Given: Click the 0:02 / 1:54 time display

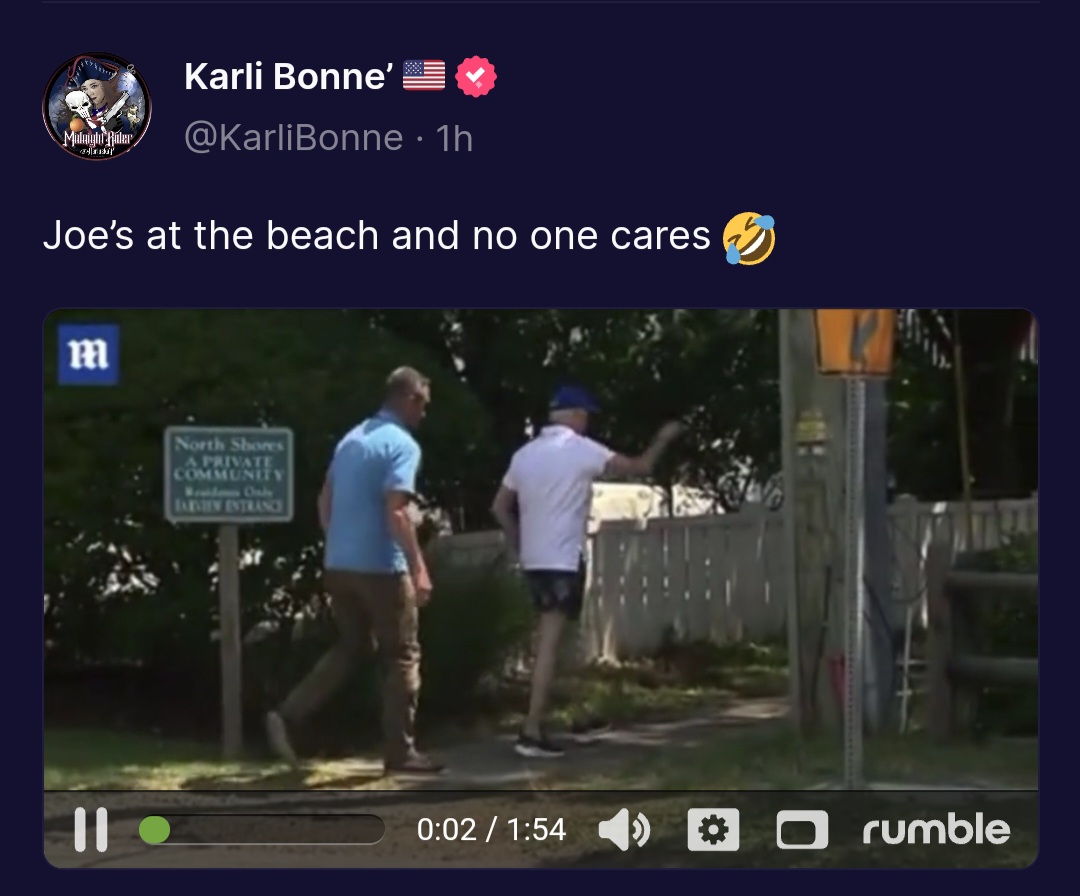Looking at the screenshot, I should pos(491,829).
